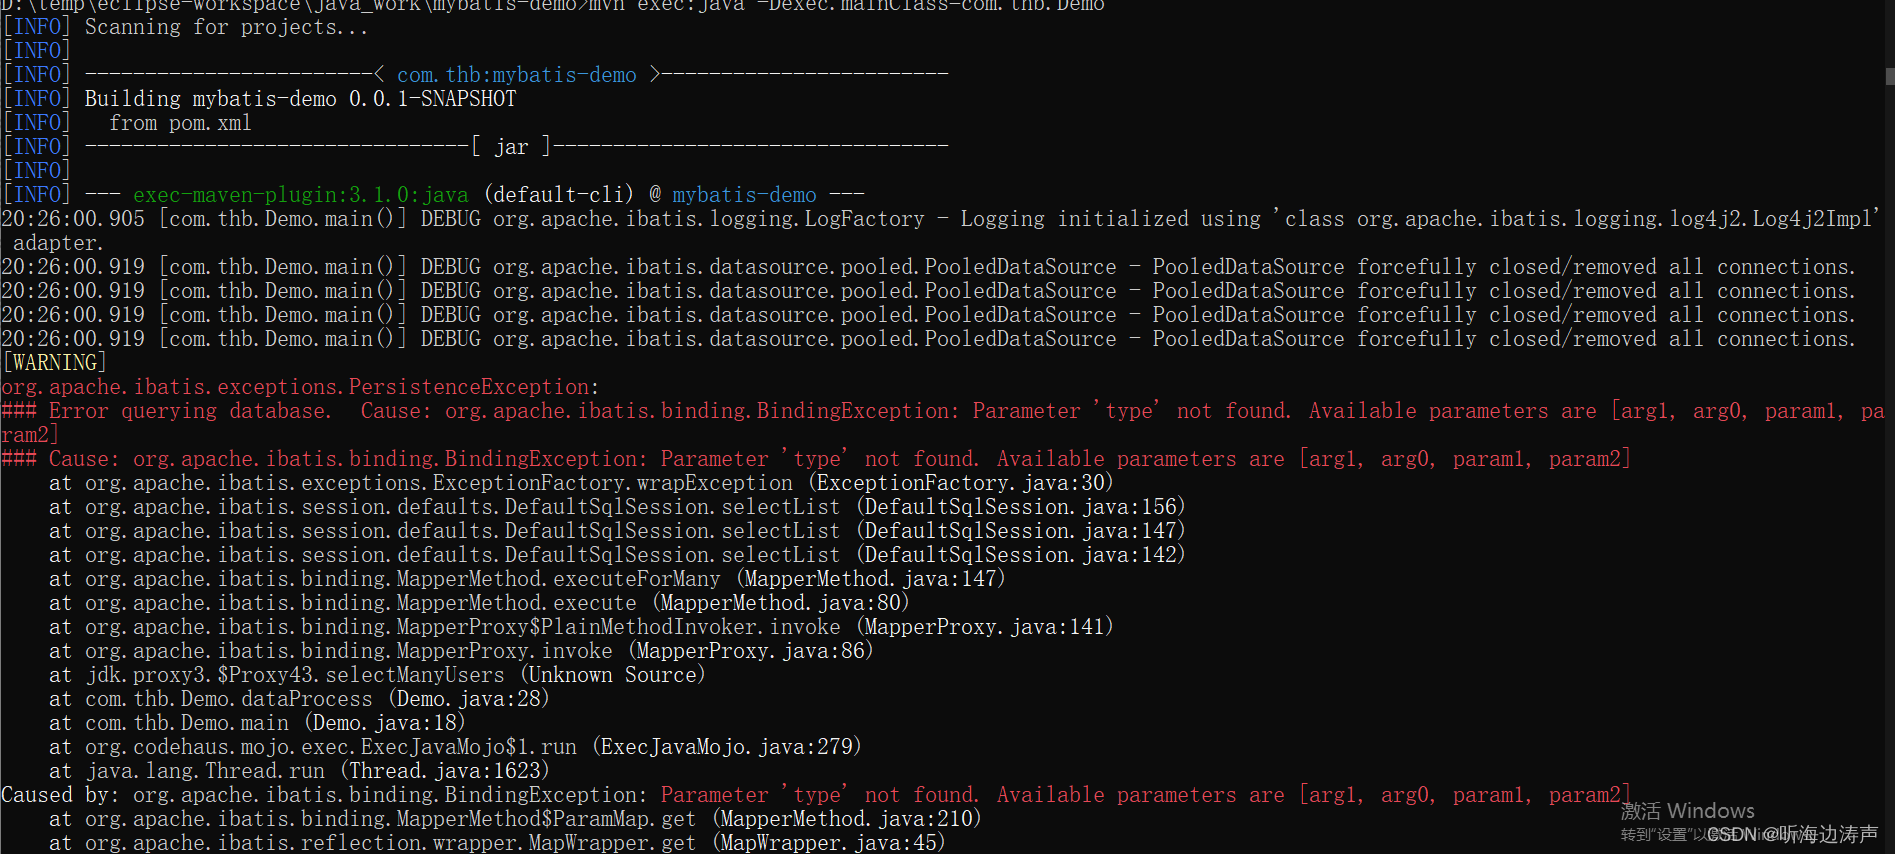Image resolution: width=1895 pixels, height=854 pixels.
Task: Click '(Unknown Source)' text
Action: (x=613, y=675)
